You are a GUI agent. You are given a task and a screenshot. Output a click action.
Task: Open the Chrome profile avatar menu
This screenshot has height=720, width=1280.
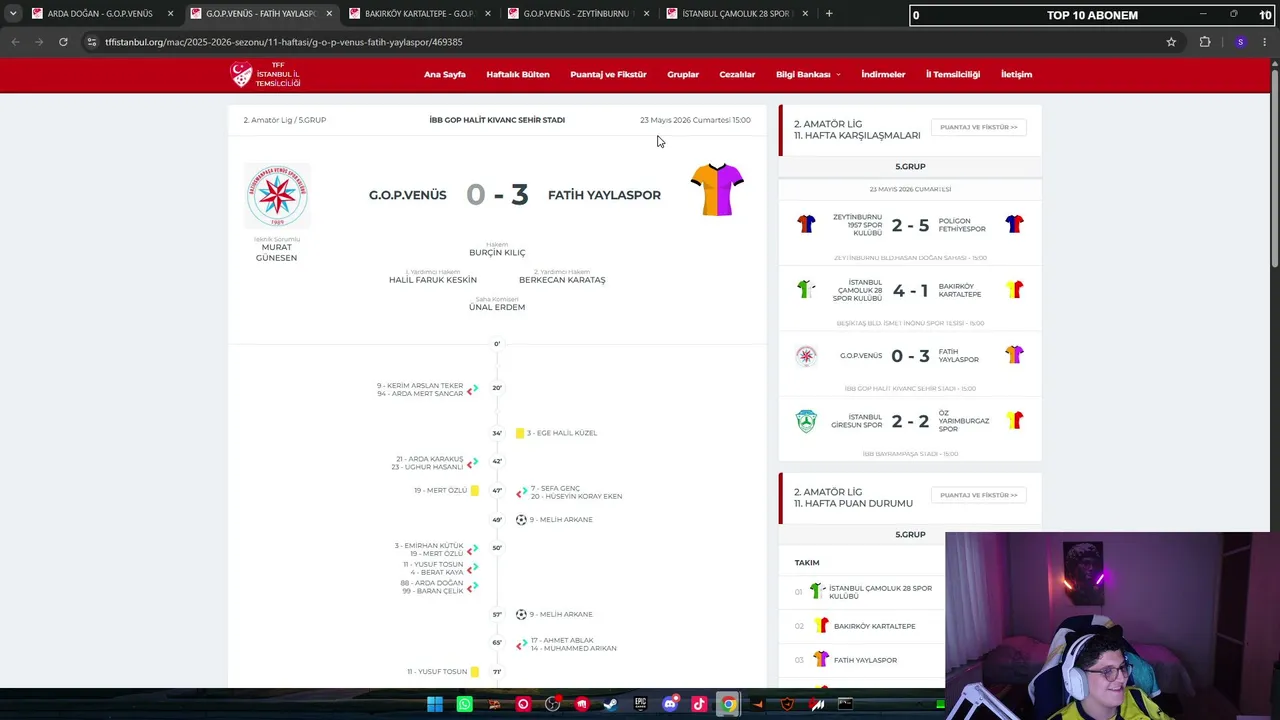point(1240,42)
